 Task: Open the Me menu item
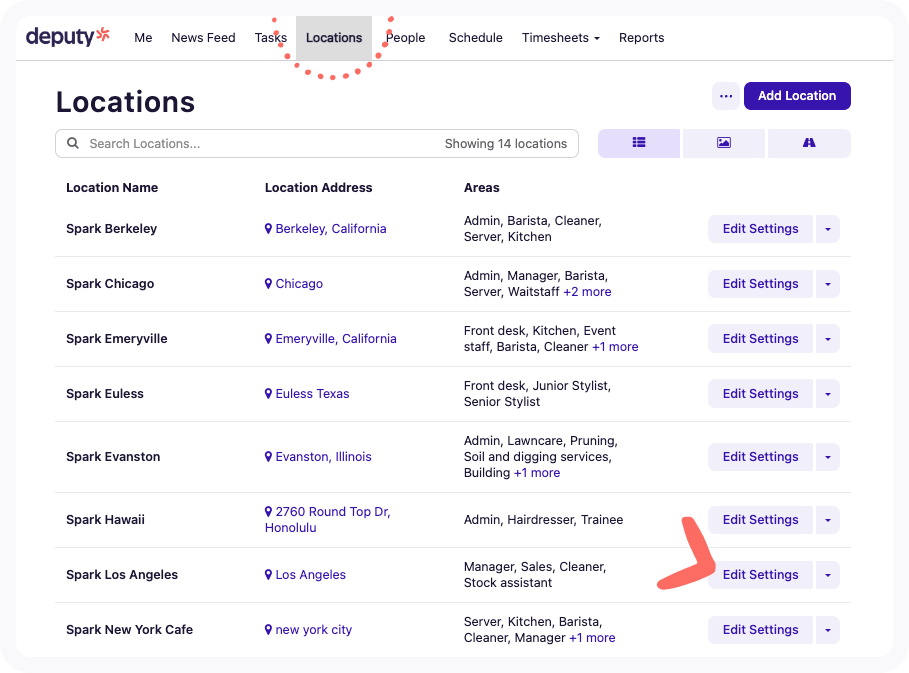(143, 38)
